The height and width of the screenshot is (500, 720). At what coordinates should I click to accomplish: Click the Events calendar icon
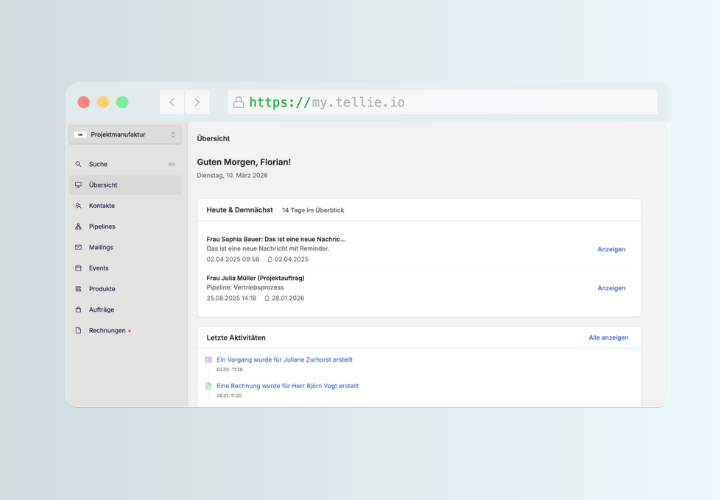pos(78,268)
